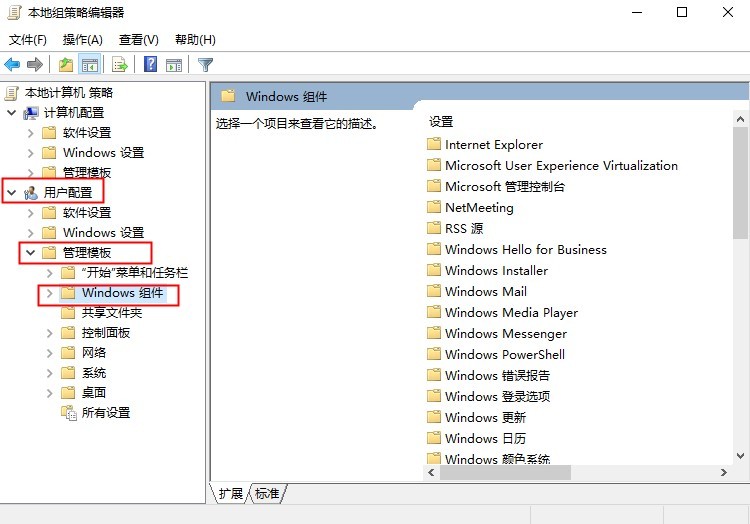Screen dimensions: 750x524
Task: Select 软件设置 under 用户配置
Action: point(87,213)
